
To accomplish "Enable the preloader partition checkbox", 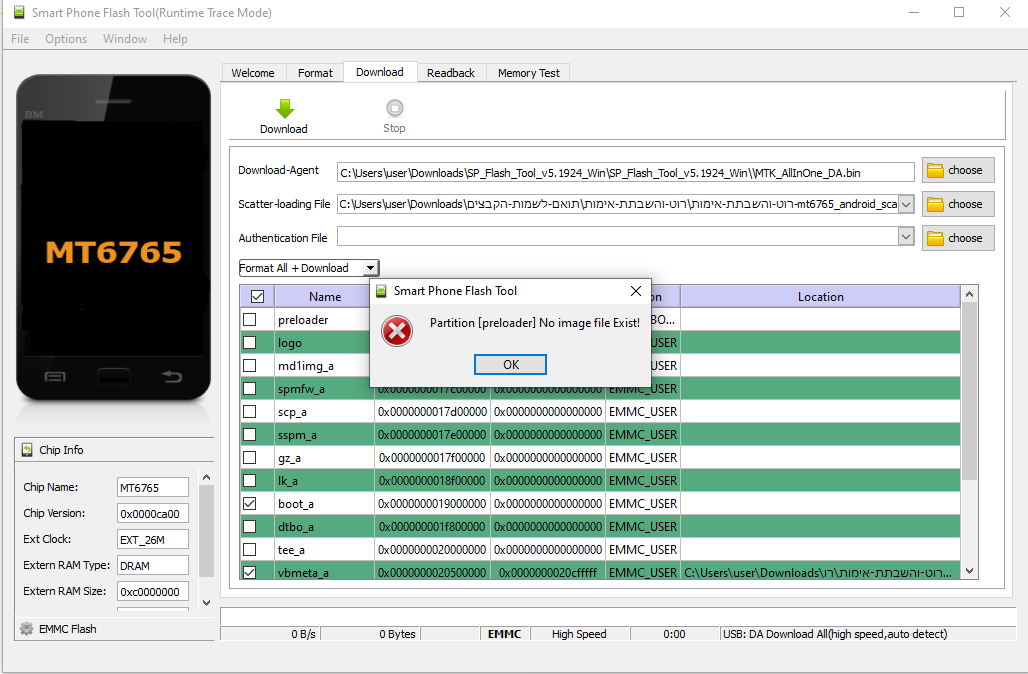I will pos(250,320).
